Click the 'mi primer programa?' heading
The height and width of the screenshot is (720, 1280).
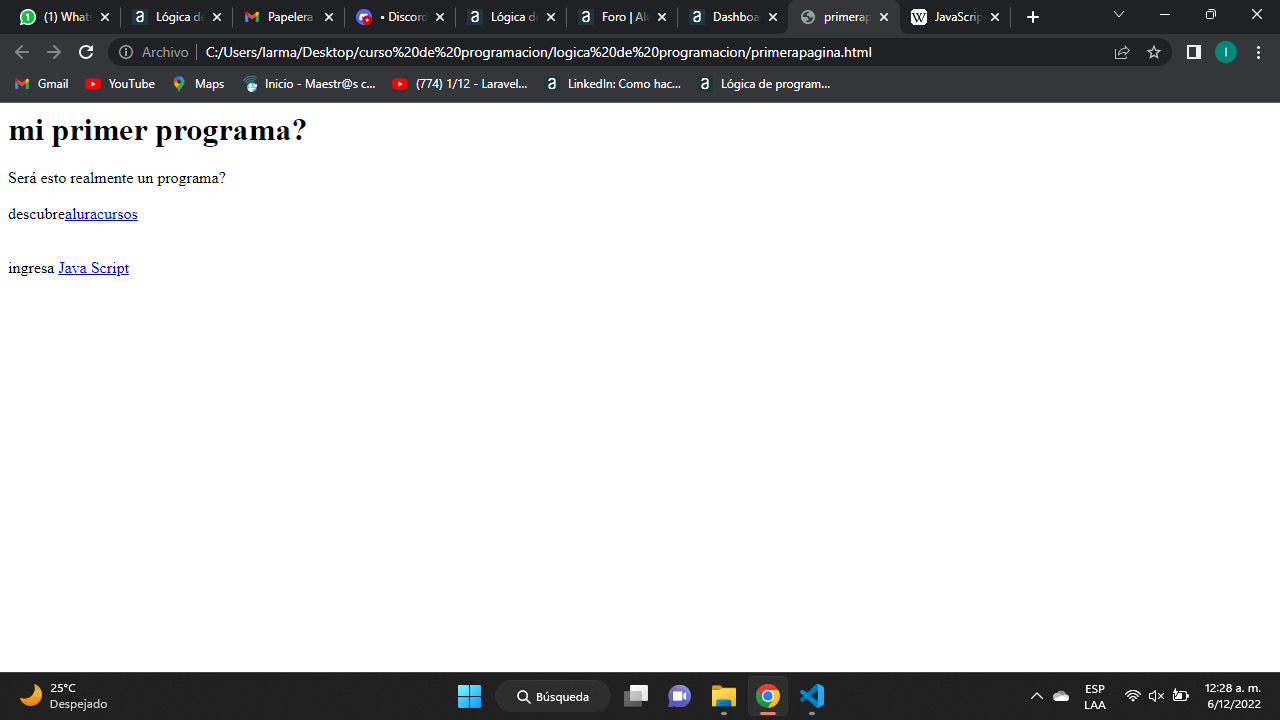[x=157, y=130]
